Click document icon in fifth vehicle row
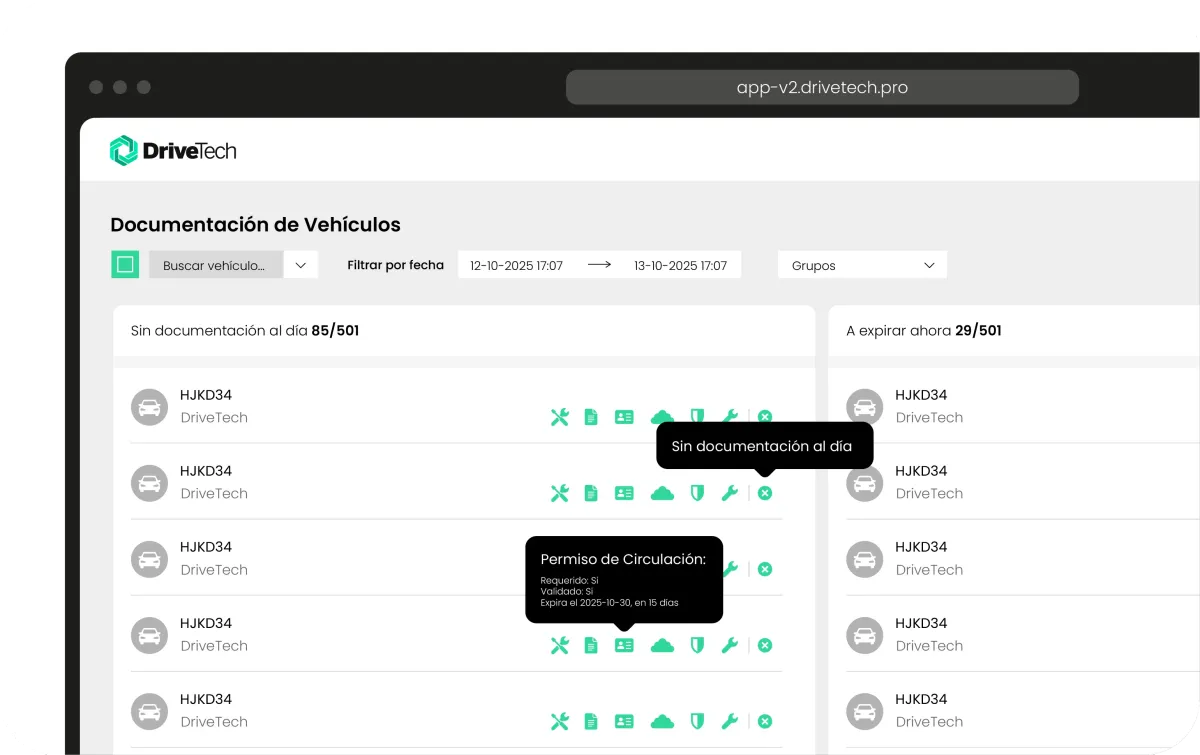 591,721
